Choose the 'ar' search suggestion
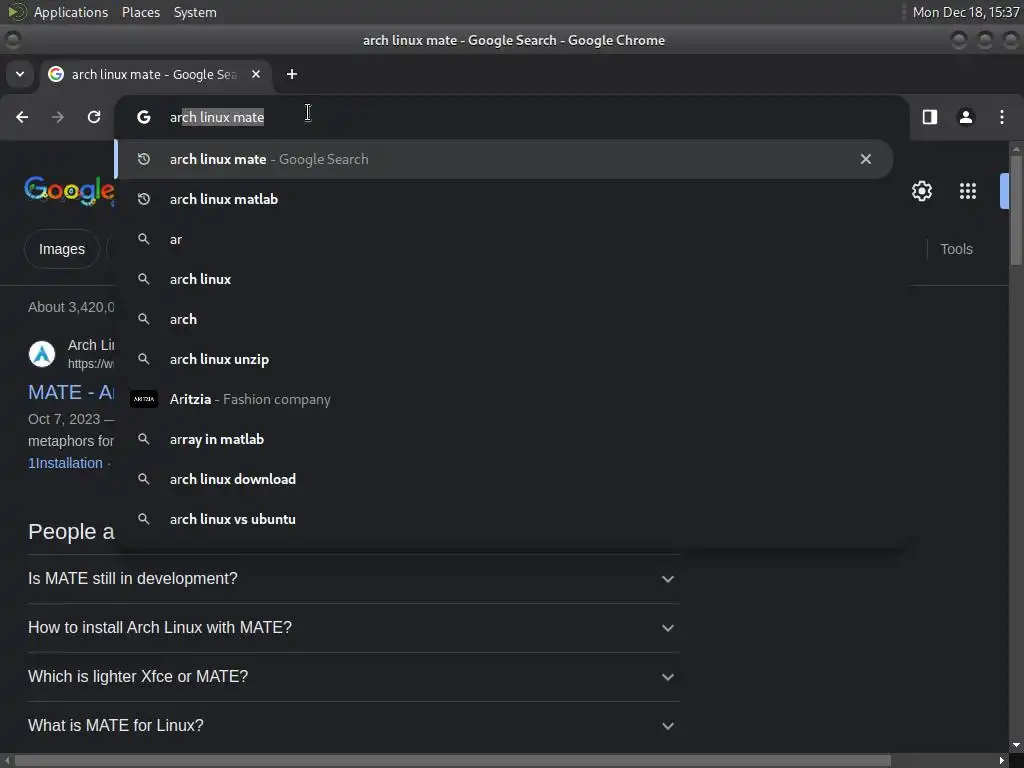The width and height of the screenshot is (1024, 768). 504,239
